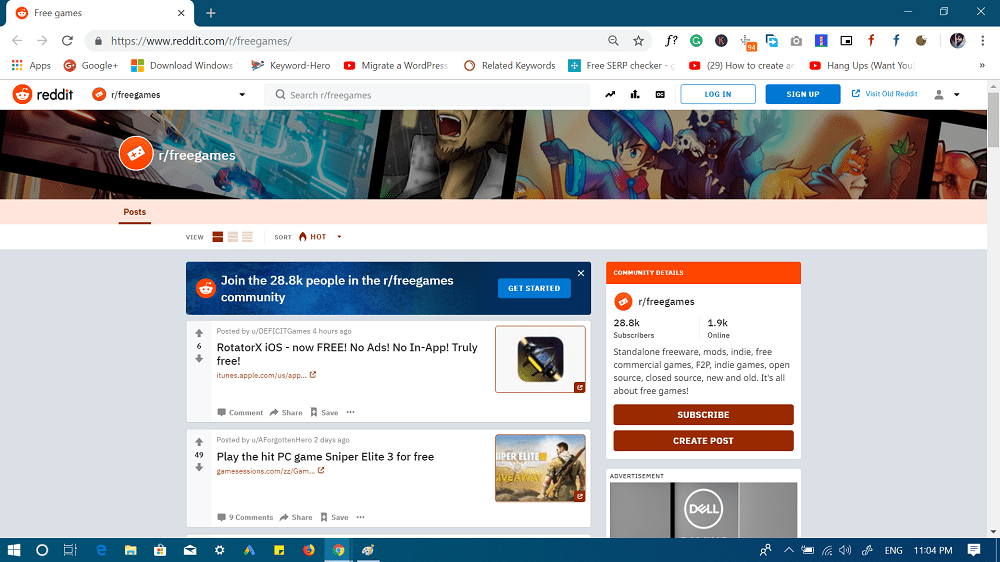Open Related Keywords bookmark
The height and width of the screenshot is (562, 1000).
[x=510, y=66]
